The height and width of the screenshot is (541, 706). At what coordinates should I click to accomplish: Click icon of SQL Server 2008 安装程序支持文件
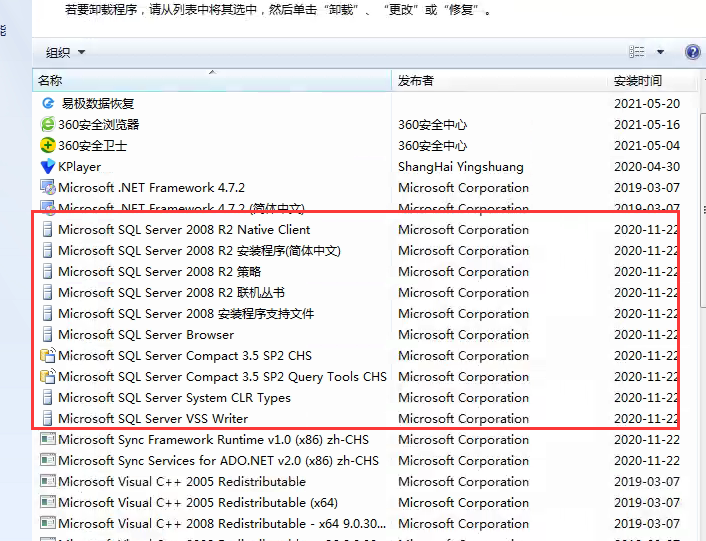(47, 313)
